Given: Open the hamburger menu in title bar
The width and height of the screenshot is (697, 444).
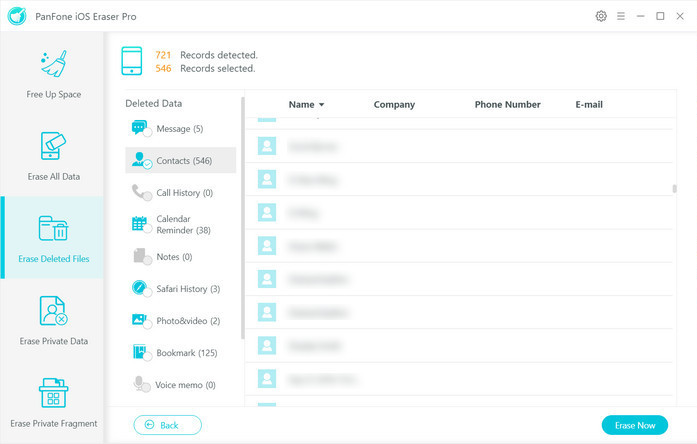Looking at the screenshot, I should tap(621, 16).
